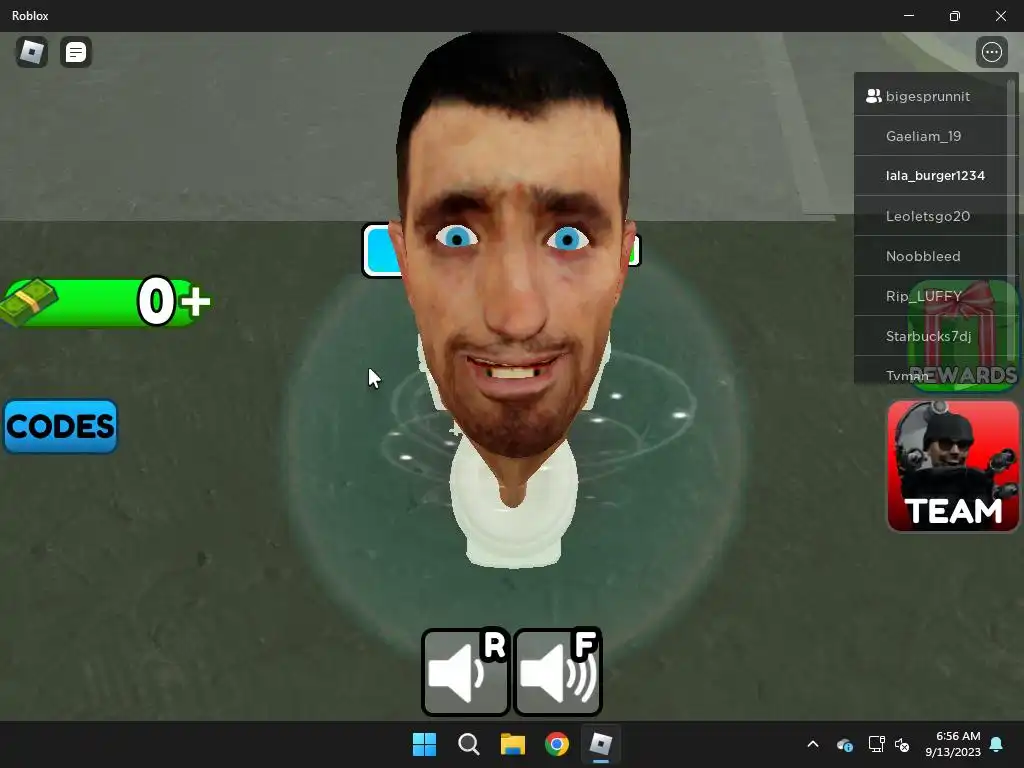Image resolution: width=1024 pixels, height=768 pixels.
Task: Click the R key quiet sound button
Action: [466, 672]
